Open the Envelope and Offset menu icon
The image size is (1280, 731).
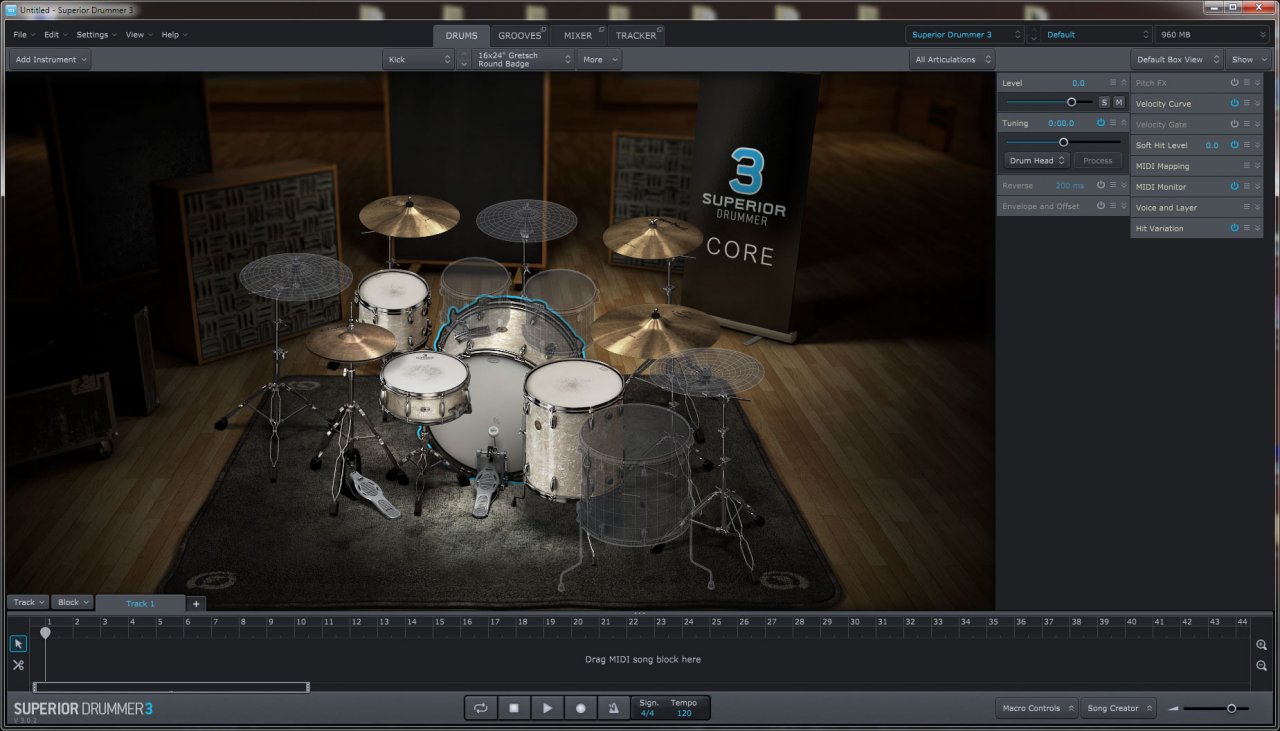(x=1112, y=206)
